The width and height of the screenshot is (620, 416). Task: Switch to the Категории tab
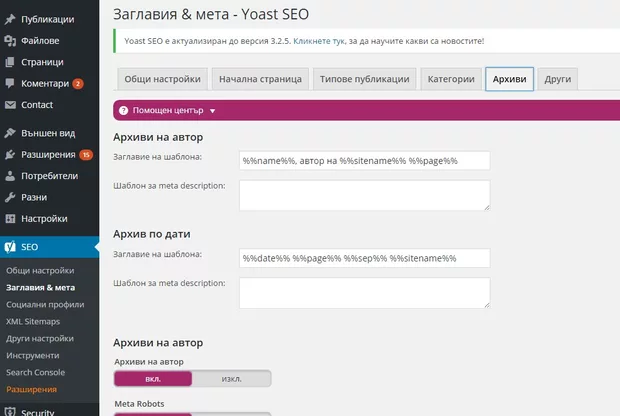(449, 80)
